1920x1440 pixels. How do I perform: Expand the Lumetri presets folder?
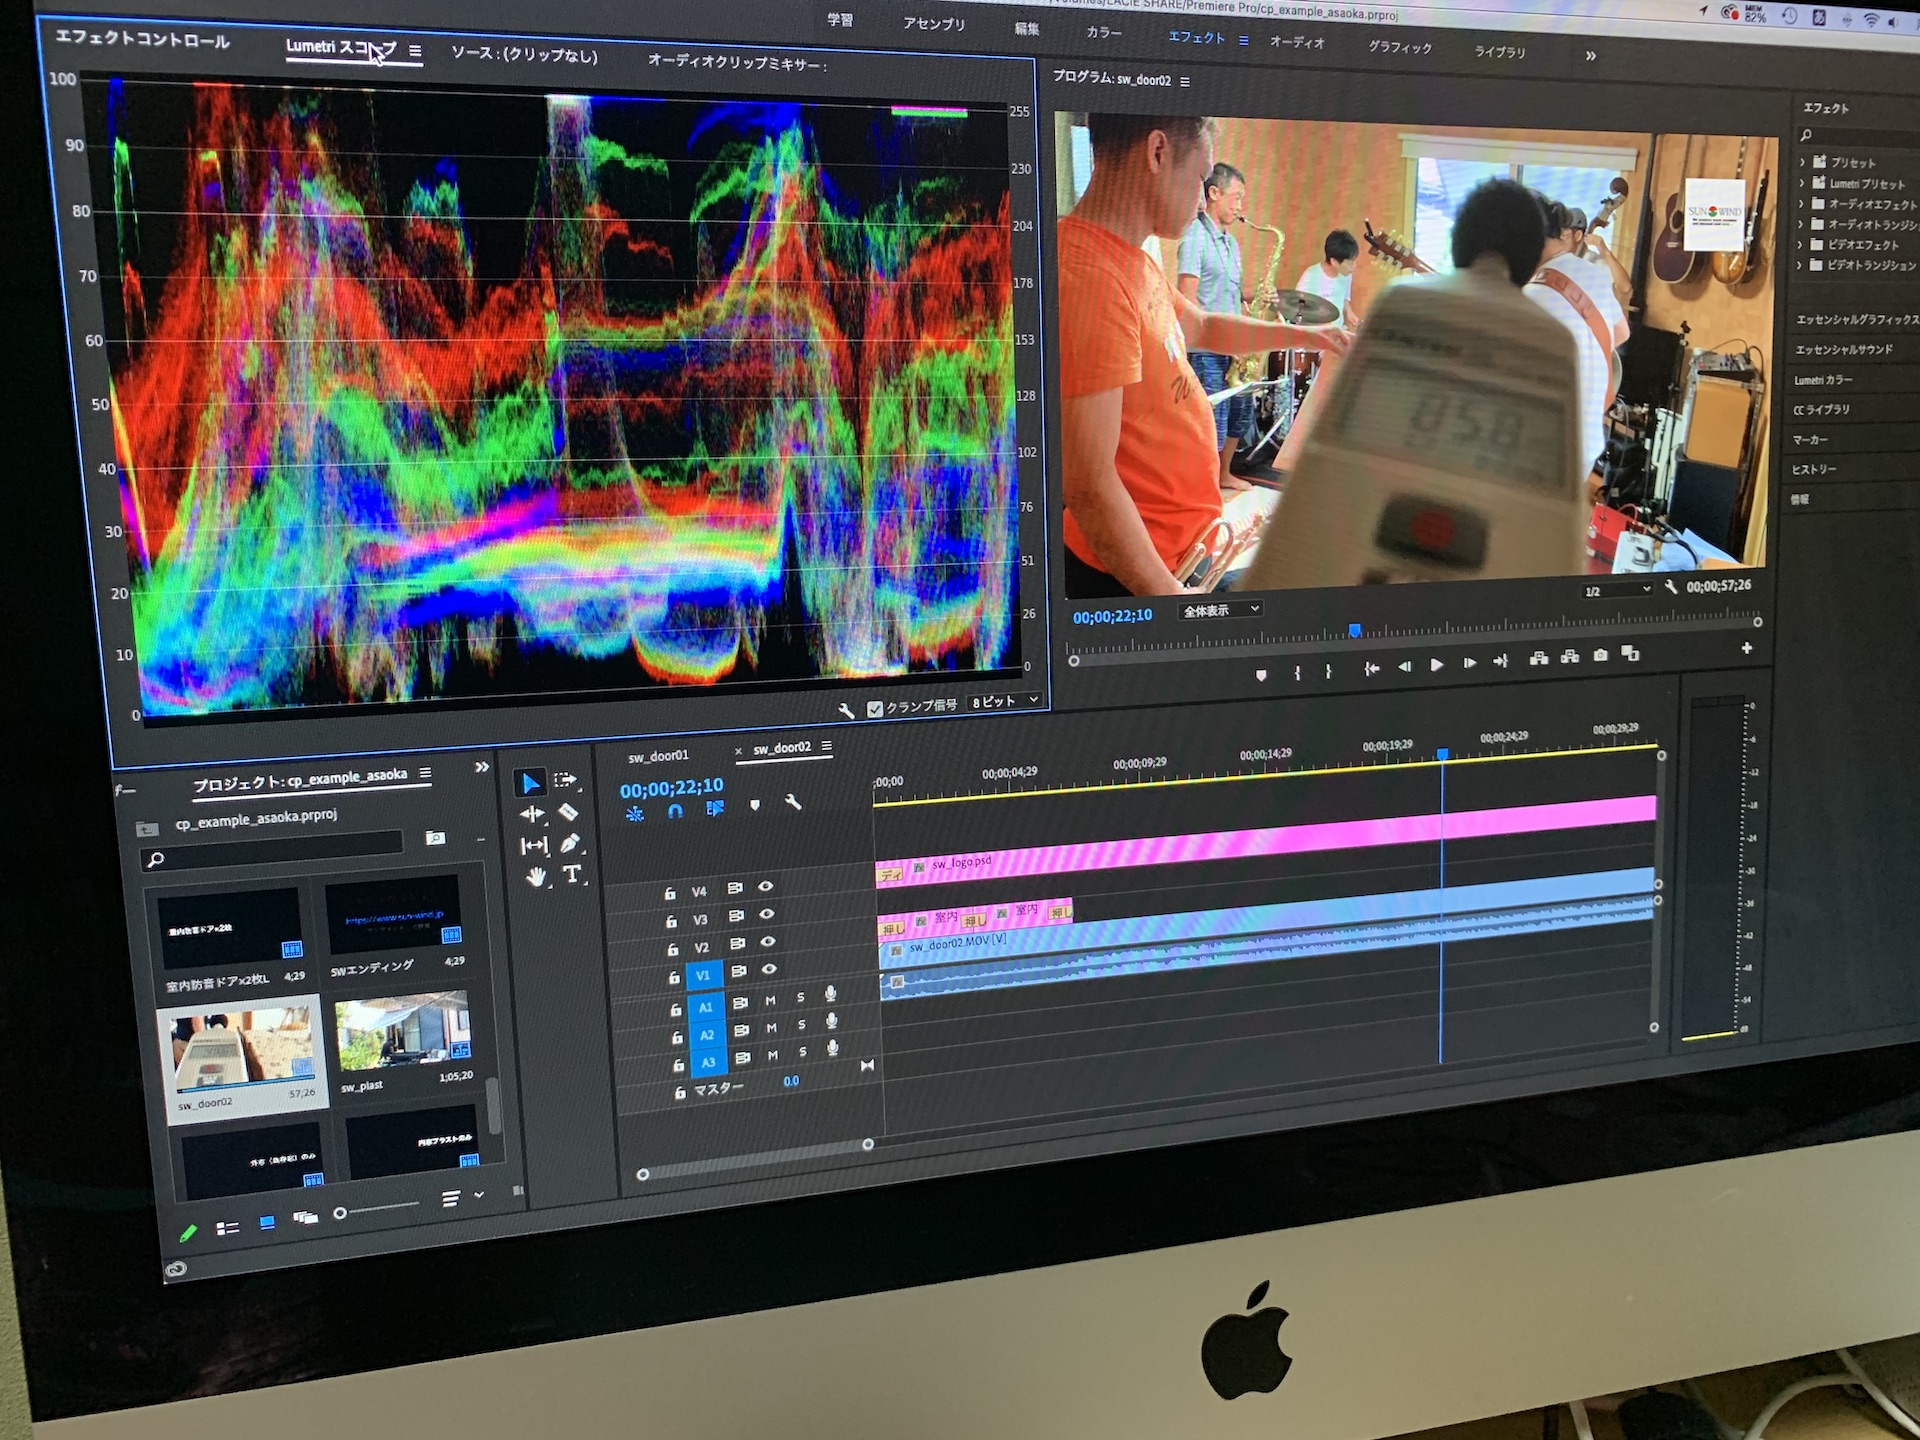click(x=1802, y=182)
